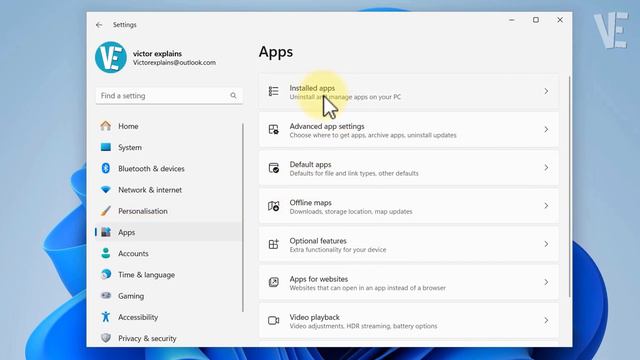This screenshot has height=360, width=640.
Task: Expand Apps for websites chevron
Action: 546,282
